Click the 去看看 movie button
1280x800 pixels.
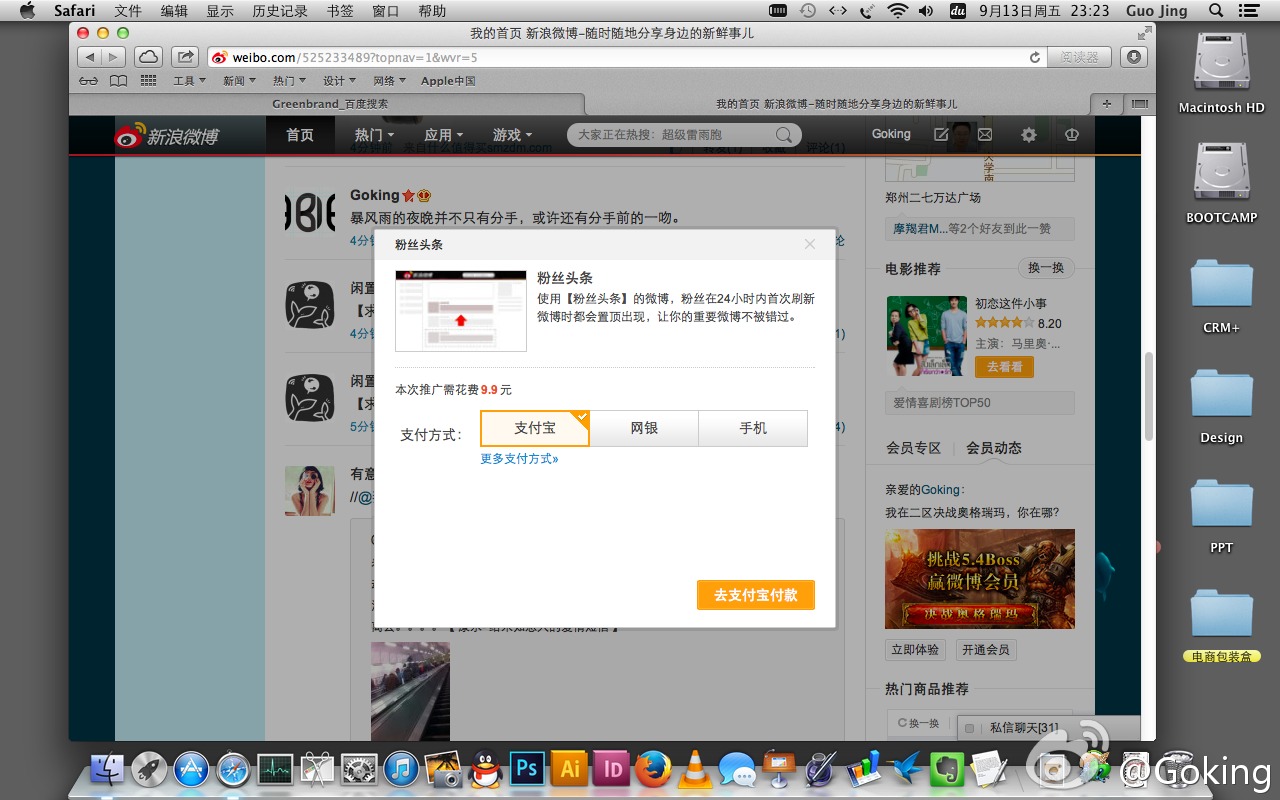click(x=1004, y=367)
